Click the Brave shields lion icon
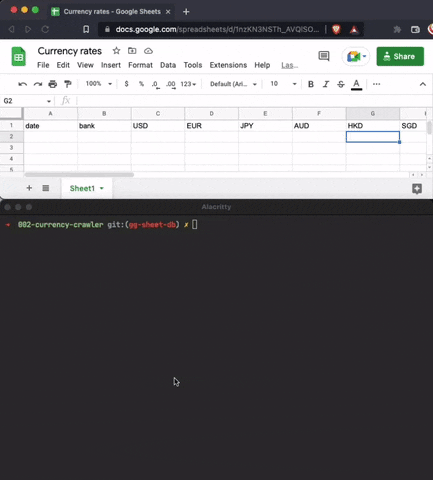This screenshot has width=433, height=480. pyautogui.click(x=336, y=30)
